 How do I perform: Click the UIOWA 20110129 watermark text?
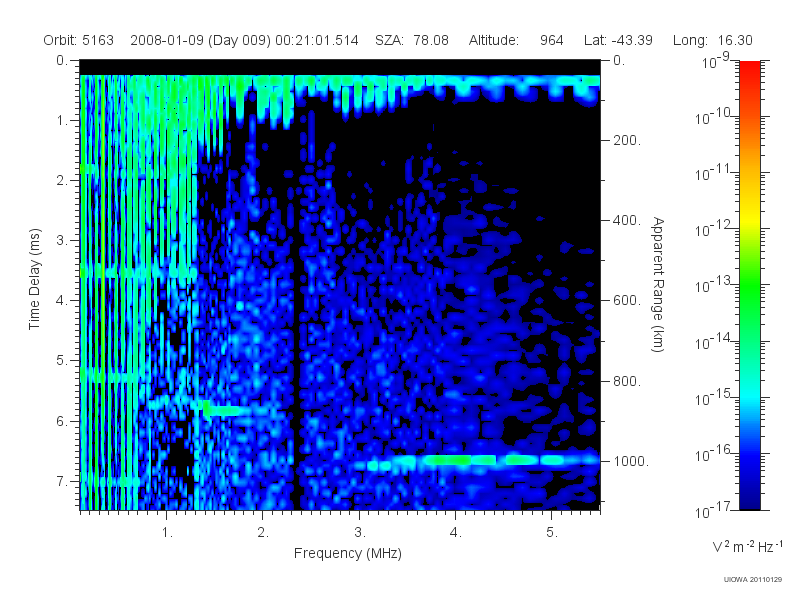(x=753, y=579)
